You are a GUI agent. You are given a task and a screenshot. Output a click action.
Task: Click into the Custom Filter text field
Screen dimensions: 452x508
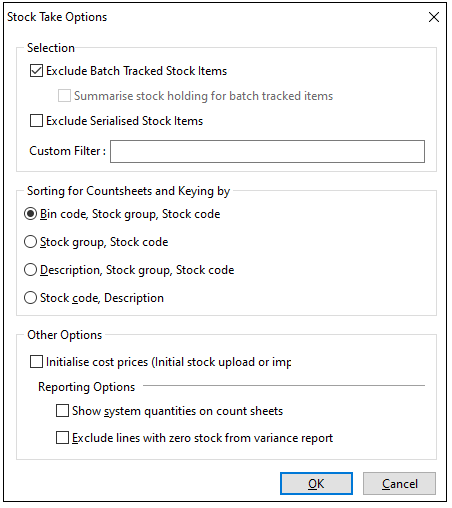click(267, 152)
